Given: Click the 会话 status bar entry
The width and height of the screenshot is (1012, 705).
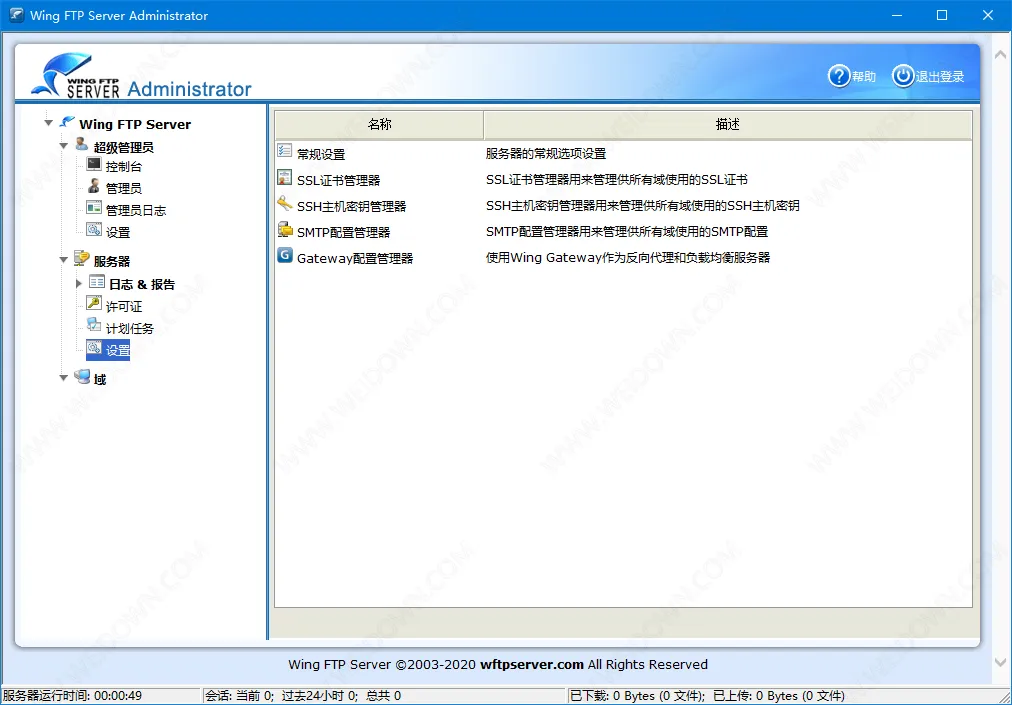Looking at the screenshot, I should point(303,696).
